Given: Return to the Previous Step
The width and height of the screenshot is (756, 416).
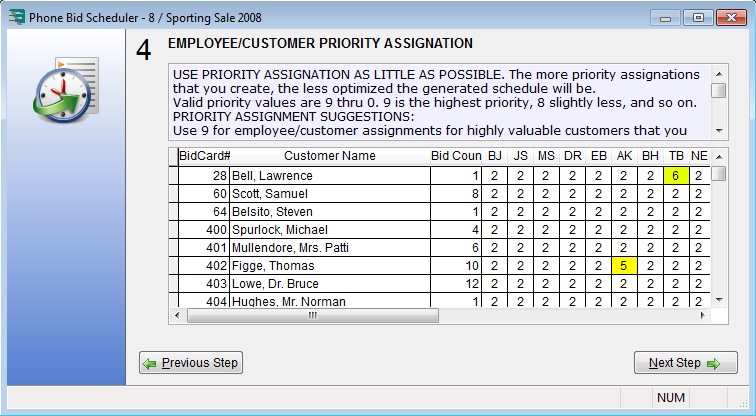Looking at the screenshot, I should click(x=191, y=363).
